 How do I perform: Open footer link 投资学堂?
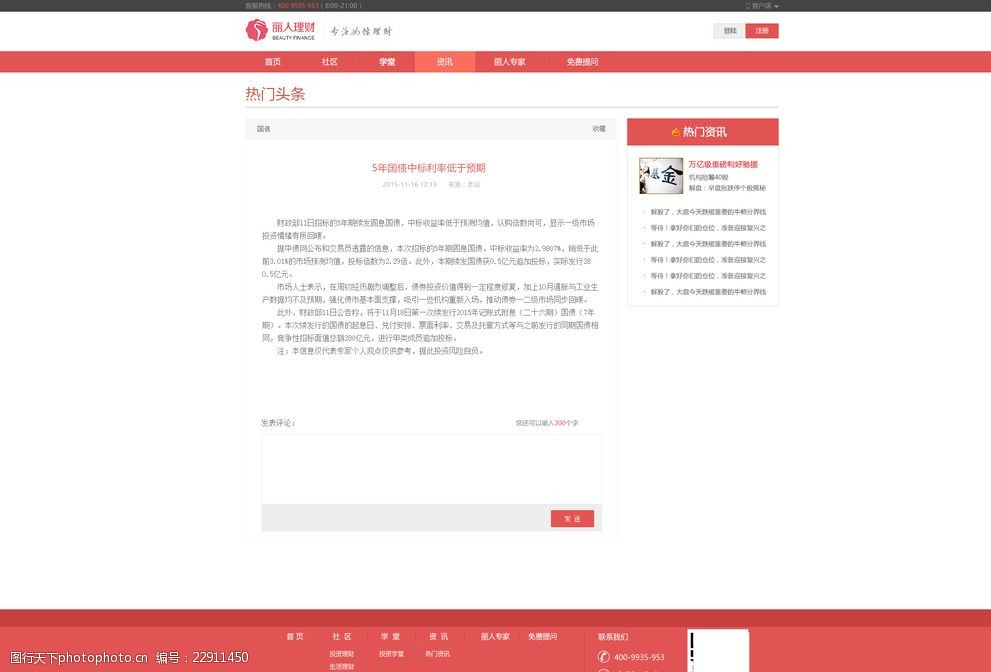[391, 654]
